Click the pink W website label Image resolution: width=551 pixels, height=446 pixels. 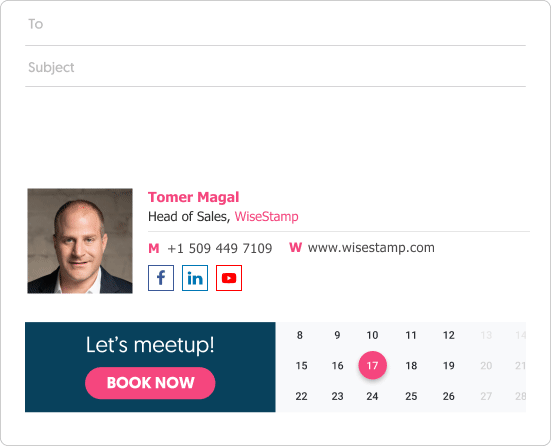296,247
